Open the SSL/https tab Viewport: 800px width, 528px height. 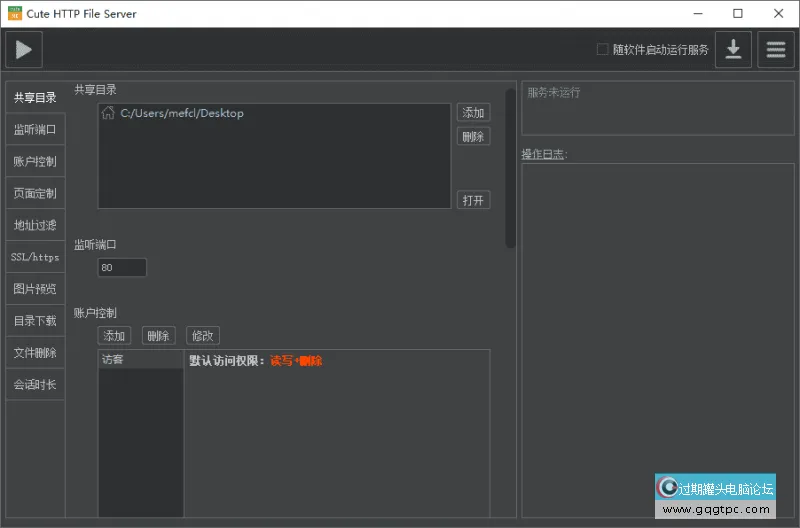click(35, 257)
